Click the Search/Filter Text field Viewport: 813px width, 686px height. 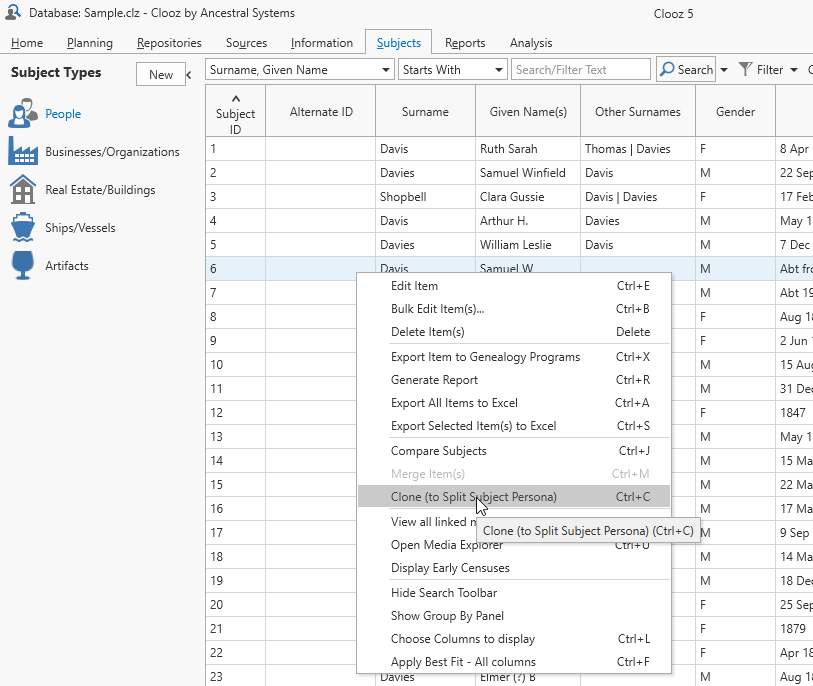[581, 70]
